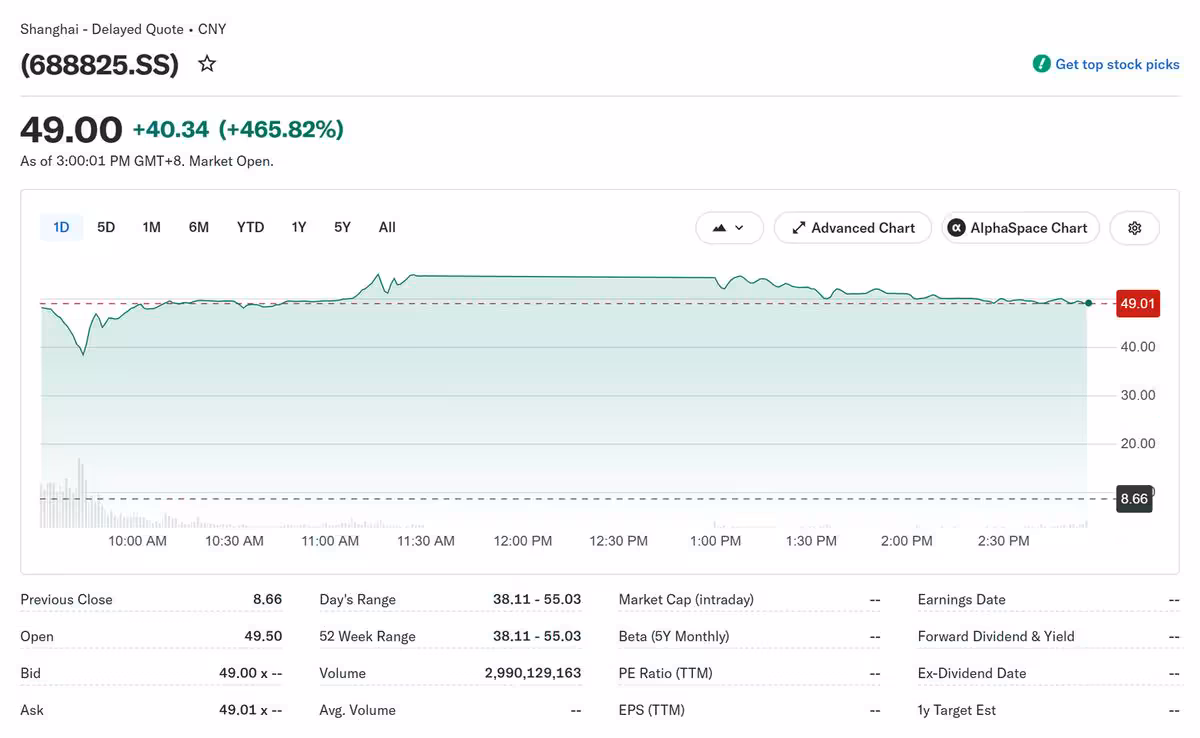
Task: Show All historical range
Action: (387, 227)
